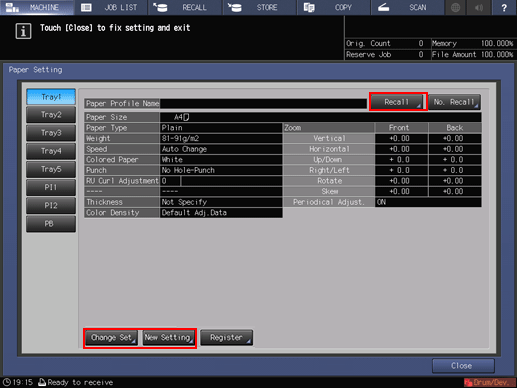The width and height of the screenshot is (517, 388).
Task: Click the speaker volume icon
Action: [479, 8]
